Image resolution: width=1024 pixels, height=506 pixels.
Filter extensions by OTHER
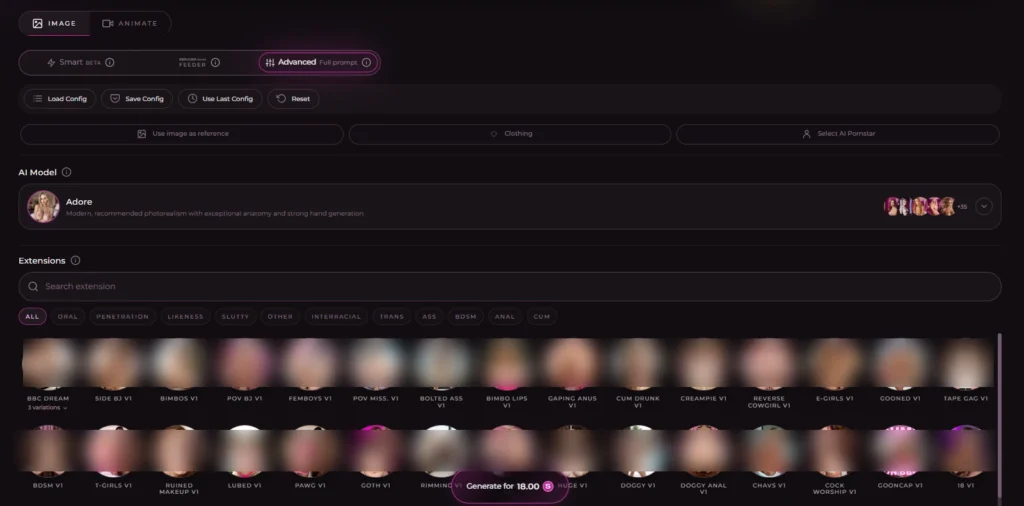(x=280, y=317)
